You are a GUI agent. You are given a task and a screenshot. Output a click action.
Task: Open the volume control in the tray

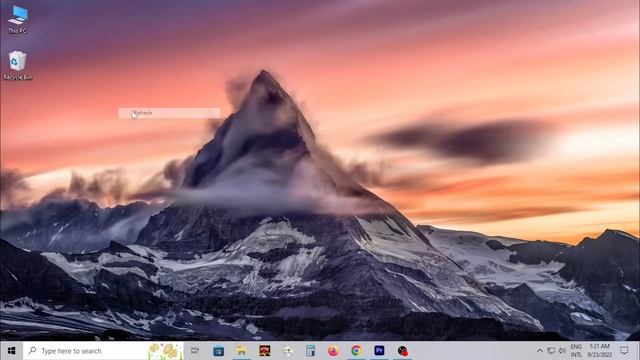tap(562, 351)
